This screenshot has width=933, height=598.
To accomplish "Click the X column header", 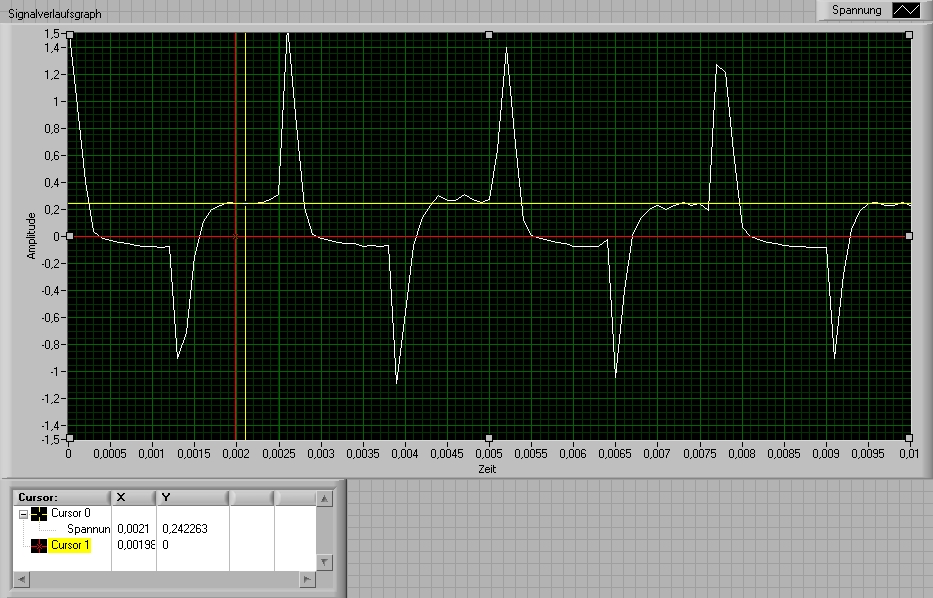I will (x=134, y=497).
